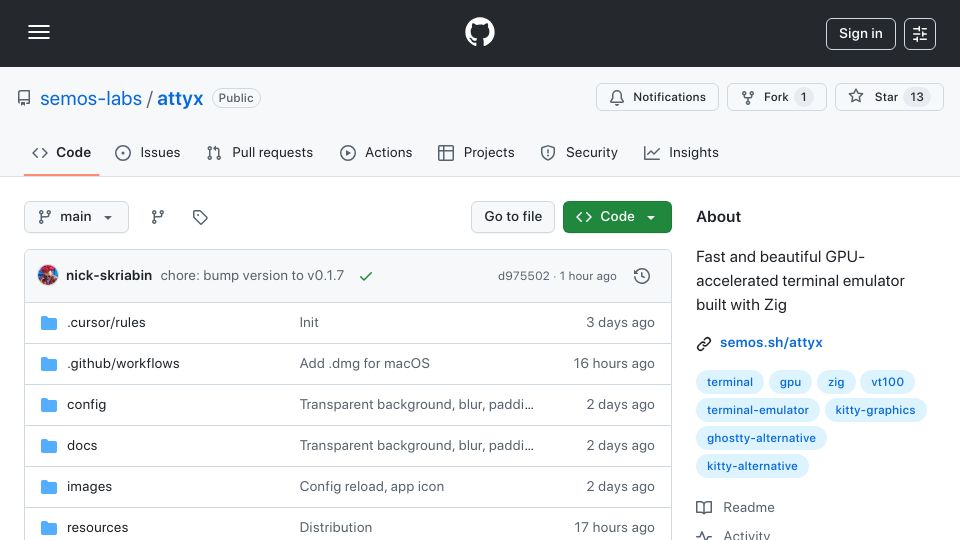Click the '16 hours ago' timestamp
This screenshot has height=540, width=960.
(614, 364)
